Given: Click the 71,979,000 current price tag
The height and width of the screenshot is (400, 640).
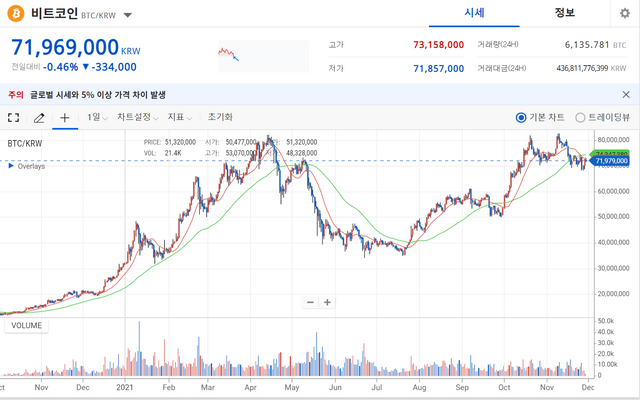Looking at the screenshot, I should (x=611, y=161).
